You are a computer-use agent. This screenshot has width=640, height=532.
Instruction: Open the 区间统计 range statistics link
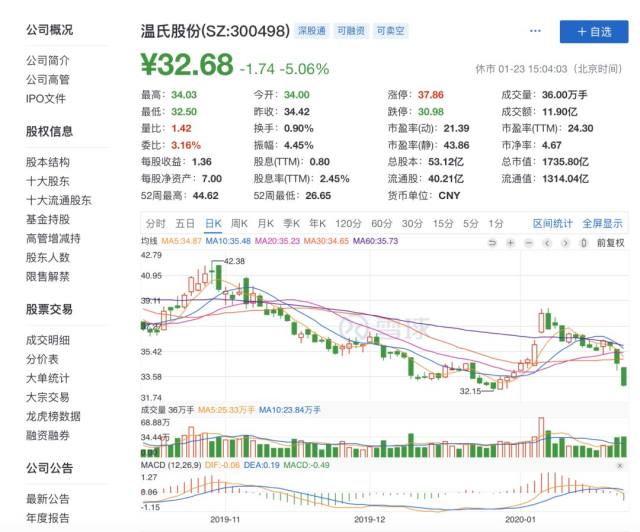553,223
